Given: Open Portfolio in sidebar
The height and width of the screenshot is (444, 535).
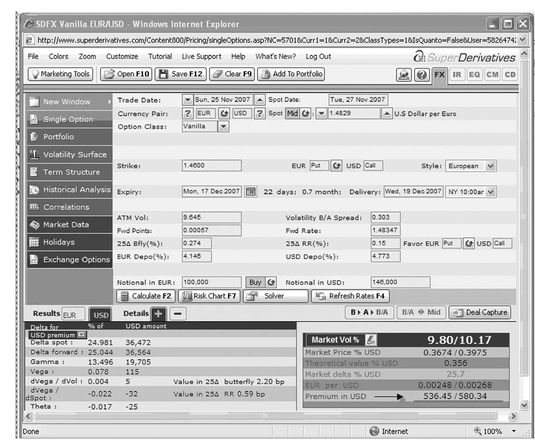Looking at the screenshot, I should [x=70, y=137].
